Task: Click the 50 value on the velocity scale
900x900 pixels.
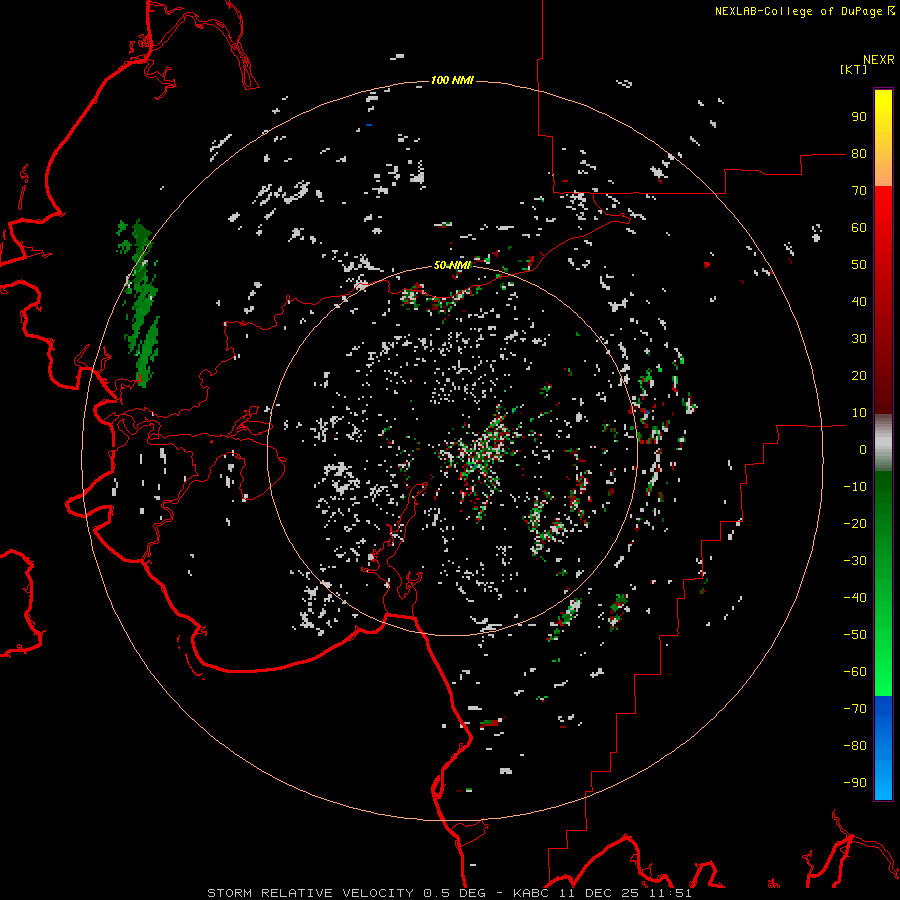Action: coord(859,265)
